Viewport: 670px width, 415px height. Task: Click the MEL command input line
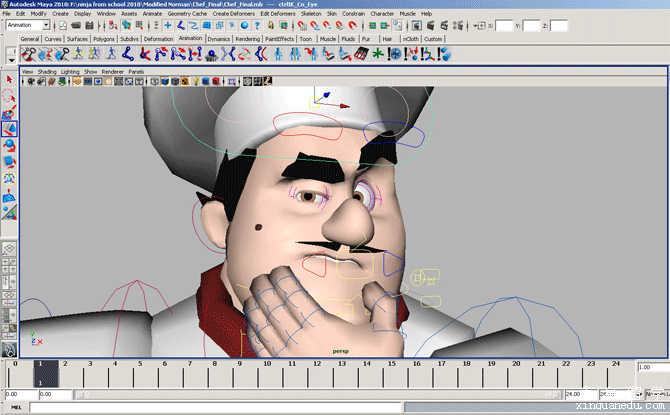click(215, 407)
